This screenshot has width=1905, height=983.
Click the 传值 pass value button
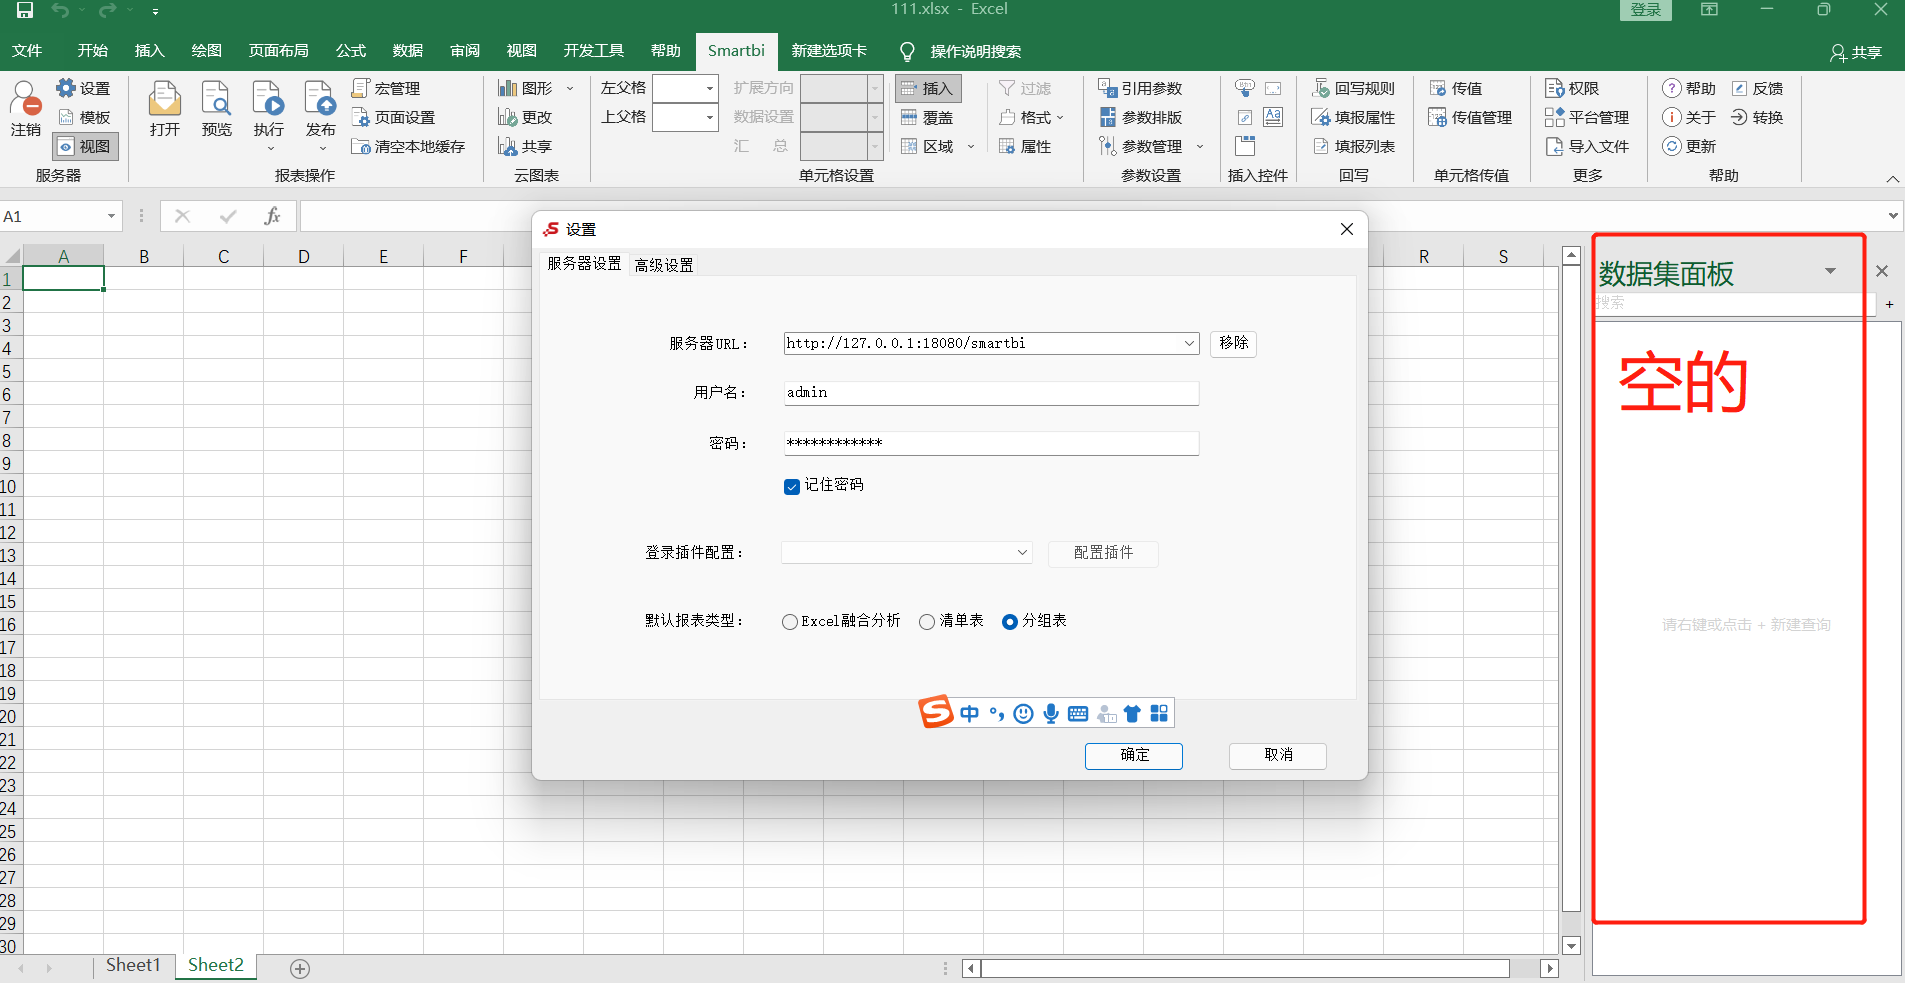pos(1456,88)
